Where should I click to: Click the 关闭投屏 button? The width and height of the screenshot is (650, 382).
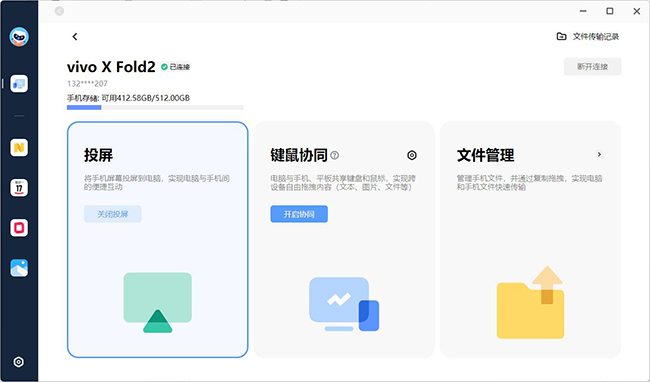[x=113, y=214]
